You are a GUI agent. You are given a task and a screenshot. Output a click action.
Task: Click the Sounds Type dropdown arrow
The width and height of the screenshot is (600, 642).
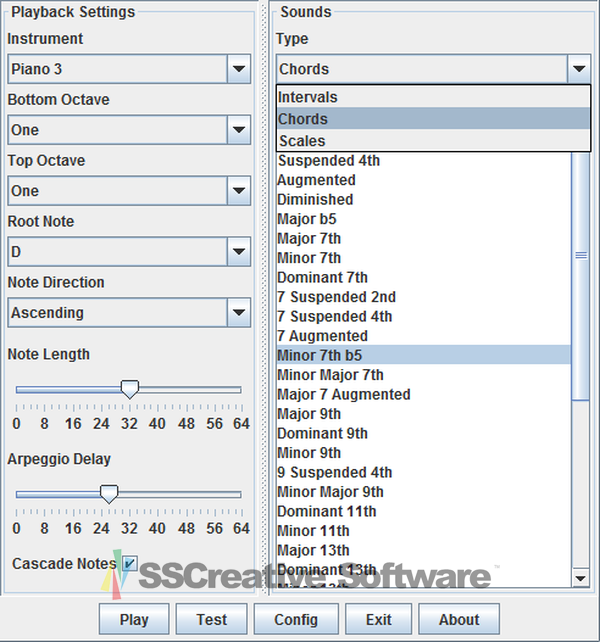pos(579,70)
